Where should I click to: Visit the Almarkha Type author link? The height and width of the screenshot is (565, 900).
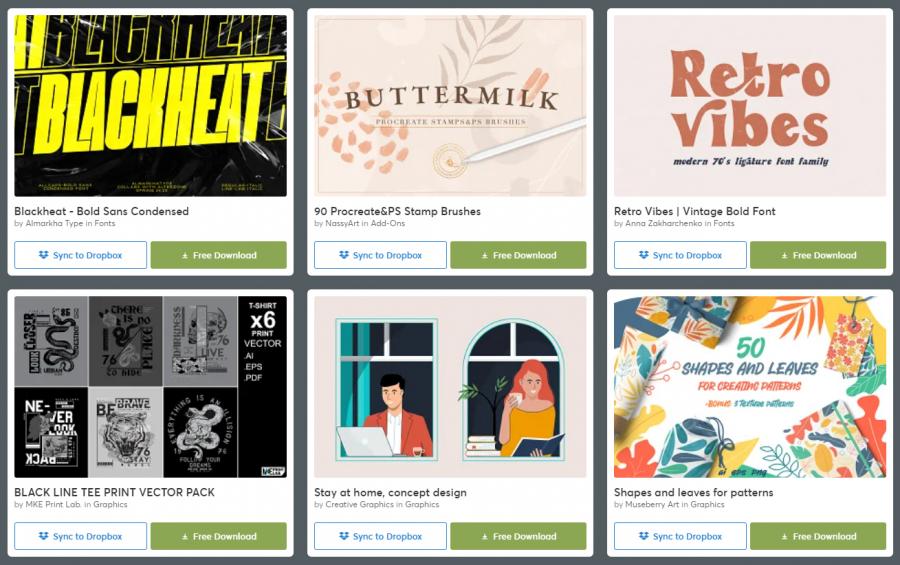[x=54, y=223]
